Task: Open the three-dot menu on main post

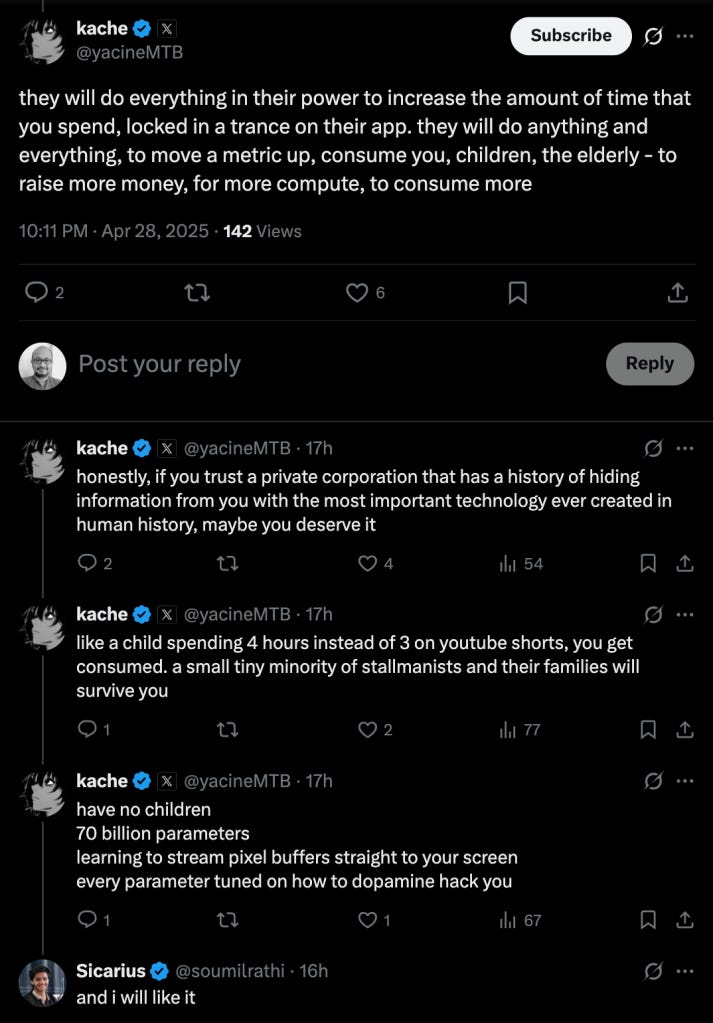Action: point(685,36)
